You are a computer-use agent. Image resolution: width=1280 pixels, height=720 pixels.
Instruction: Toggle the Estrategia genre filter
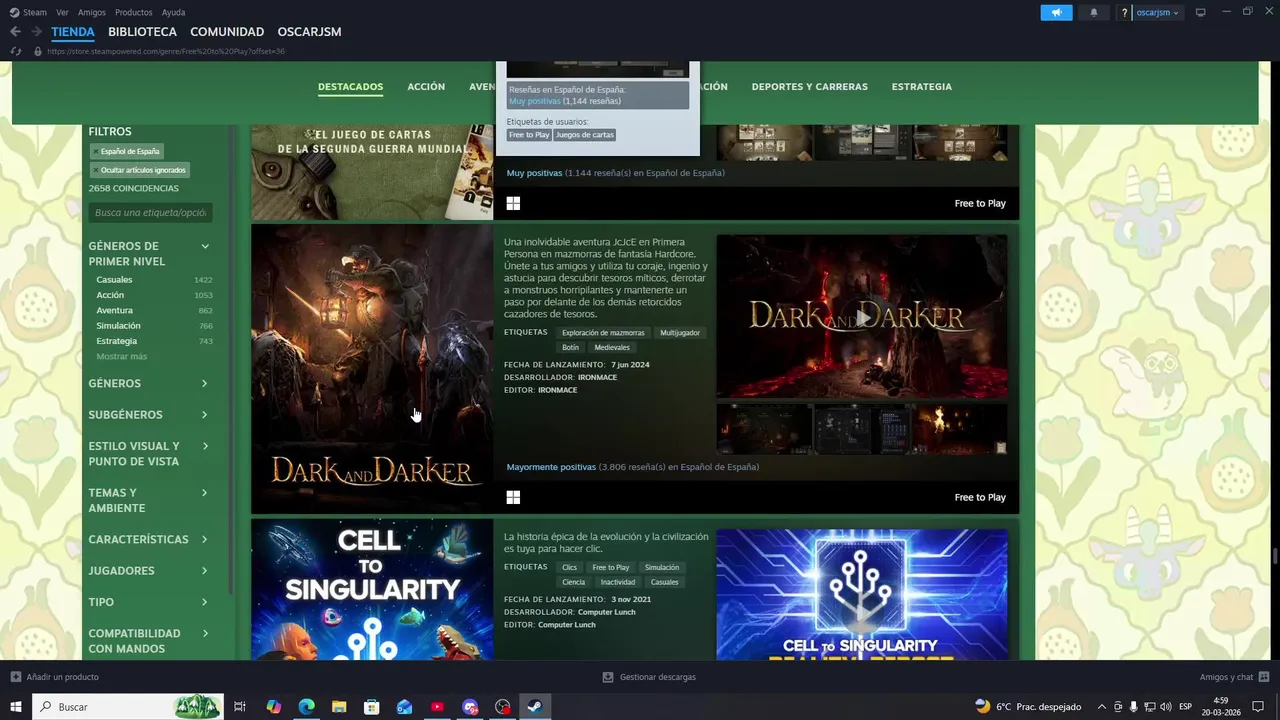[x=154, y=341]
